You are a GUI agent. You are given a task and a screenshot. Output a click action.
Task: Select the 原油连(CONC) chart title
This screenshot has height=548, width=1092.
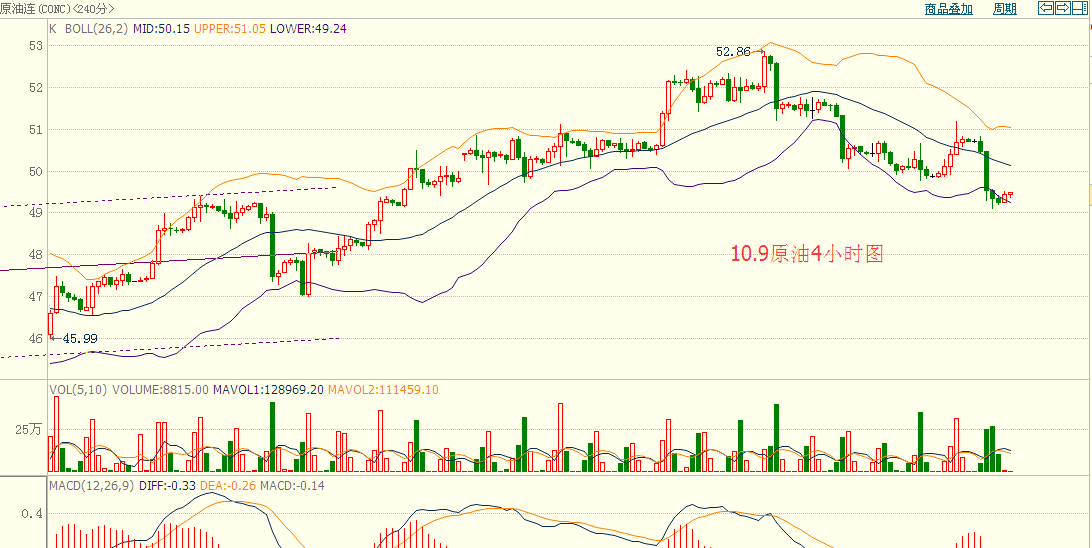point(36,8)
